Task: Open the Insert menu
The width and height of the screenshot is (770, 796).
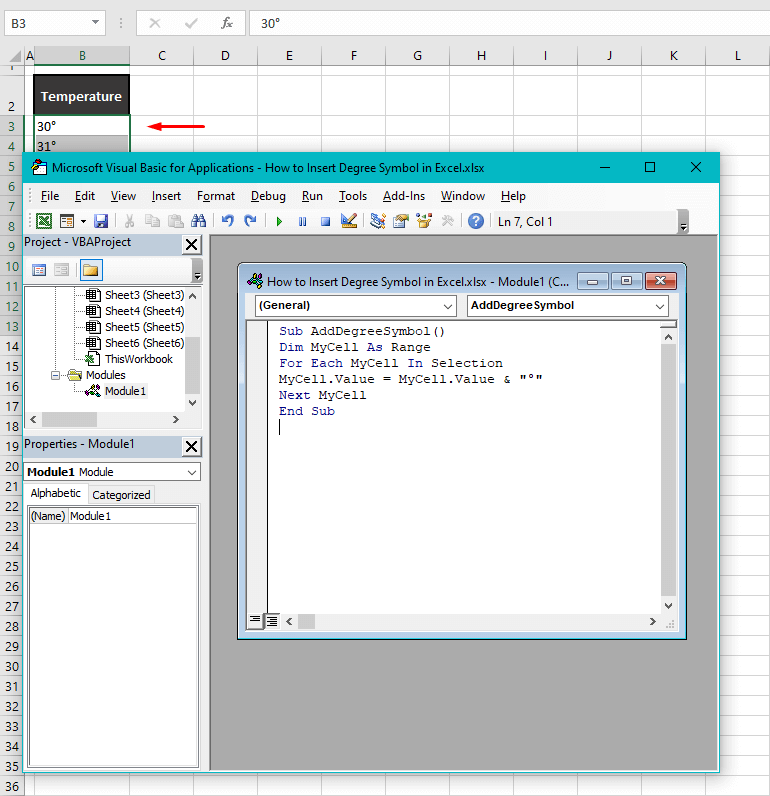Action: pyautogui.click(x=166, y=196)
